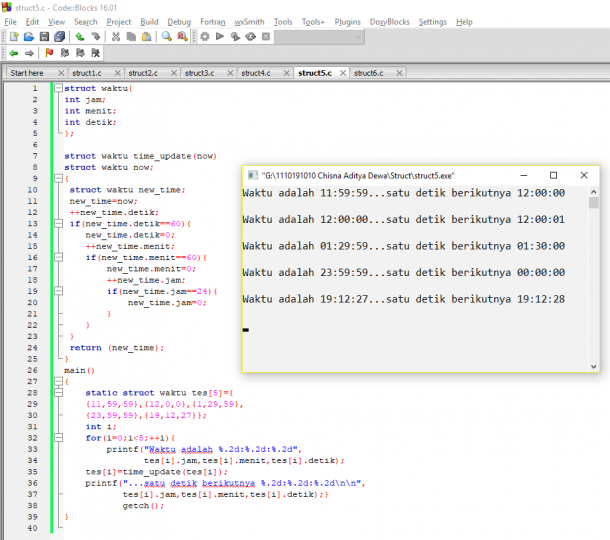Open the Project menu
Image resolution: width=610 pixels, height=540 pixels.
pyautogui.click(x=119, y=22)
